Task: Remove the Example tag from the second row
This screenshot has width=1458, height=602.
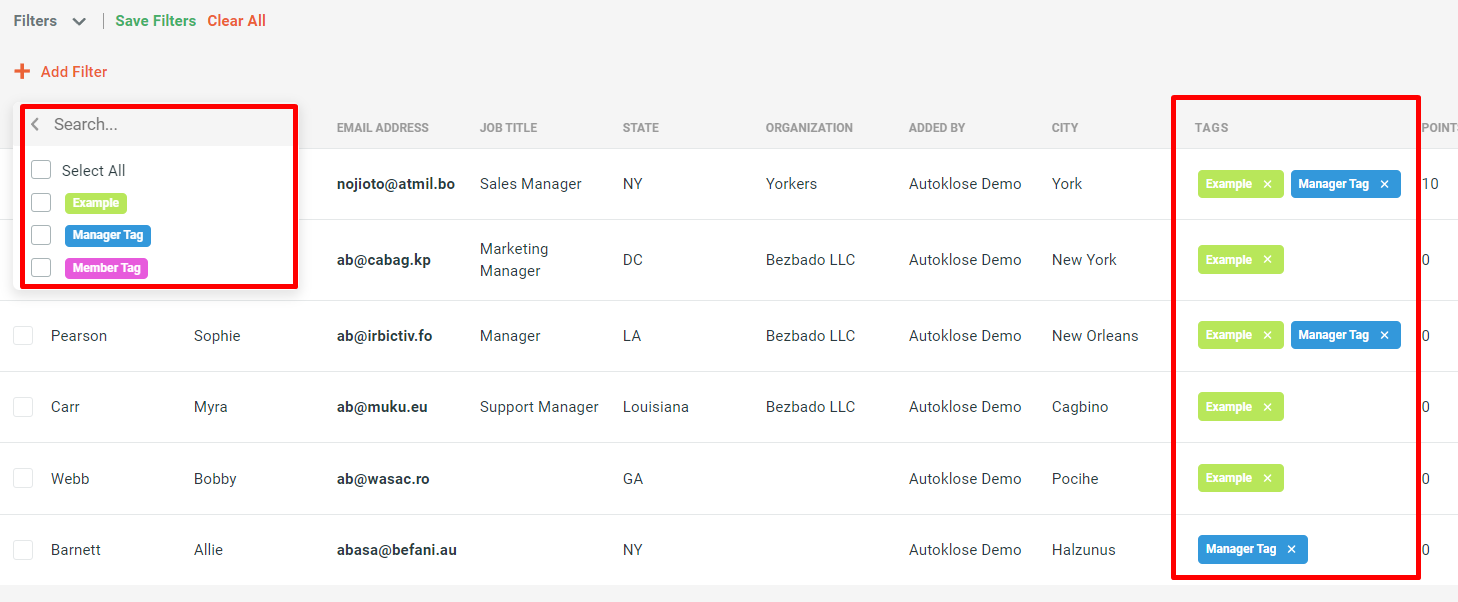Action: point(1267,259)
